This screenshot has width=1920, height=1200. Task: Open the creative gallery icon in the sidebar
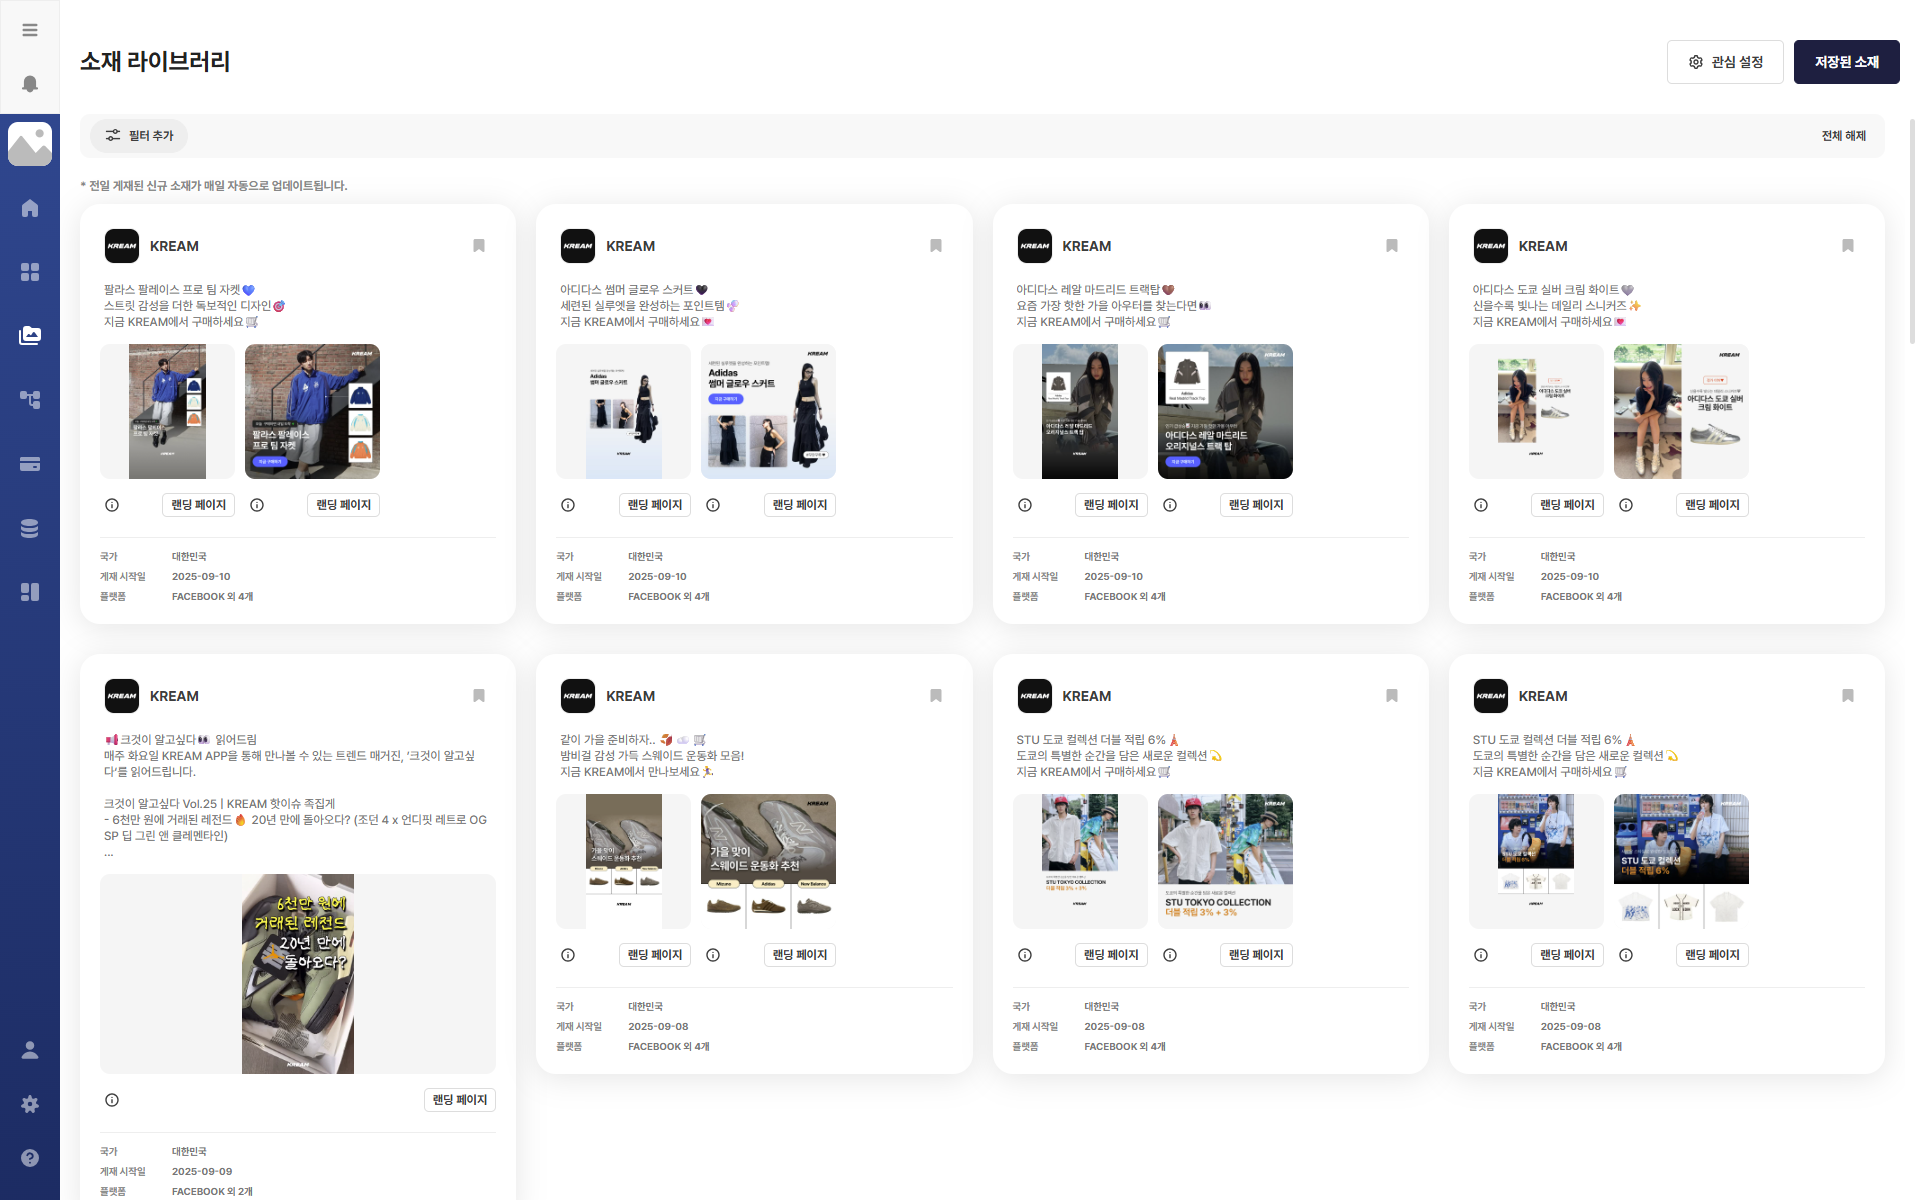click(x=30, y=336)
